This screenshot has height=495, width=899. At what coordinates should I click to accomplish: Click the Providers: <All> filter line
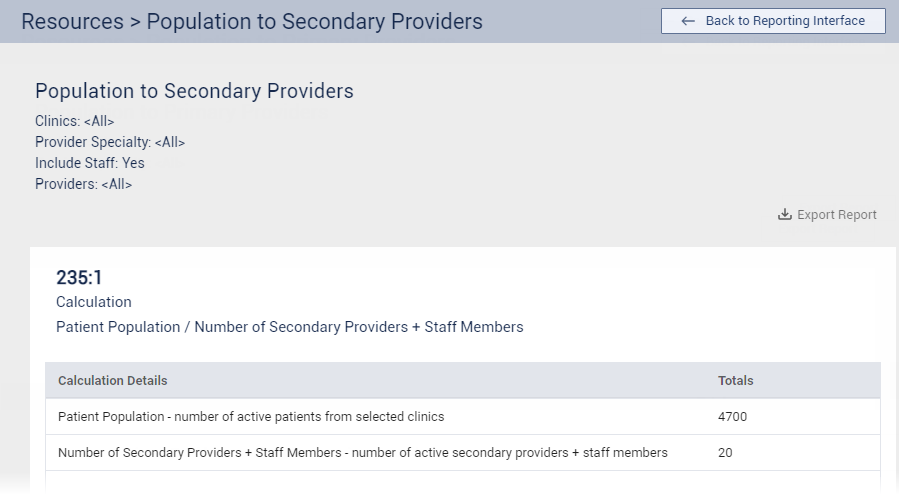pyautogui.click(x=83, y=184)
